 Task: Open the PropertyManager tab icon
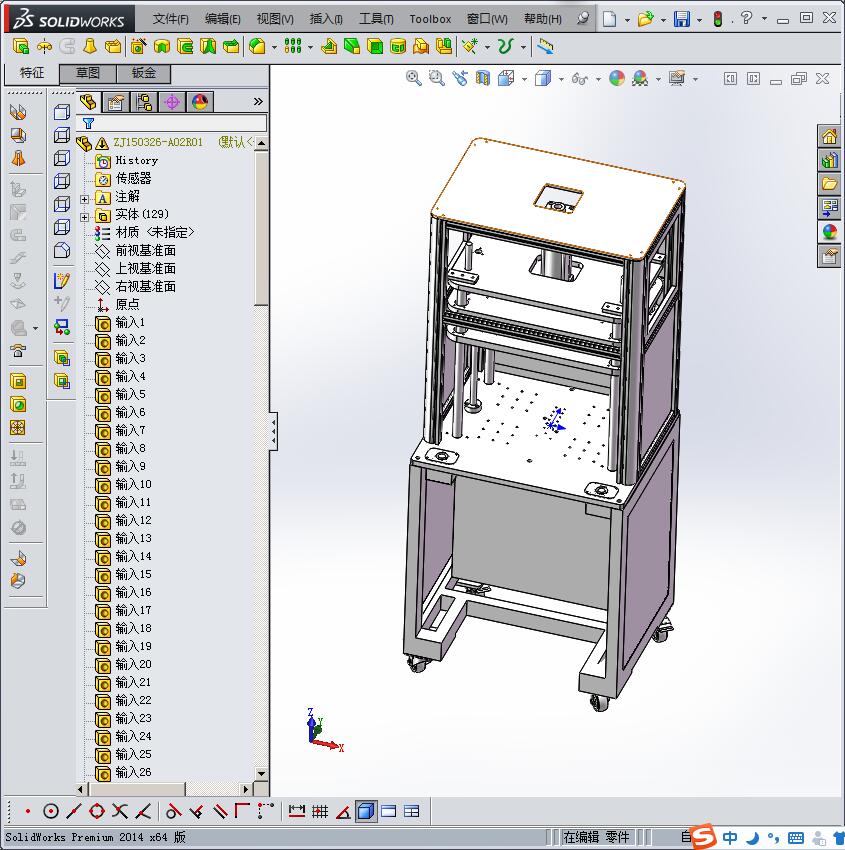pos(116,101)
